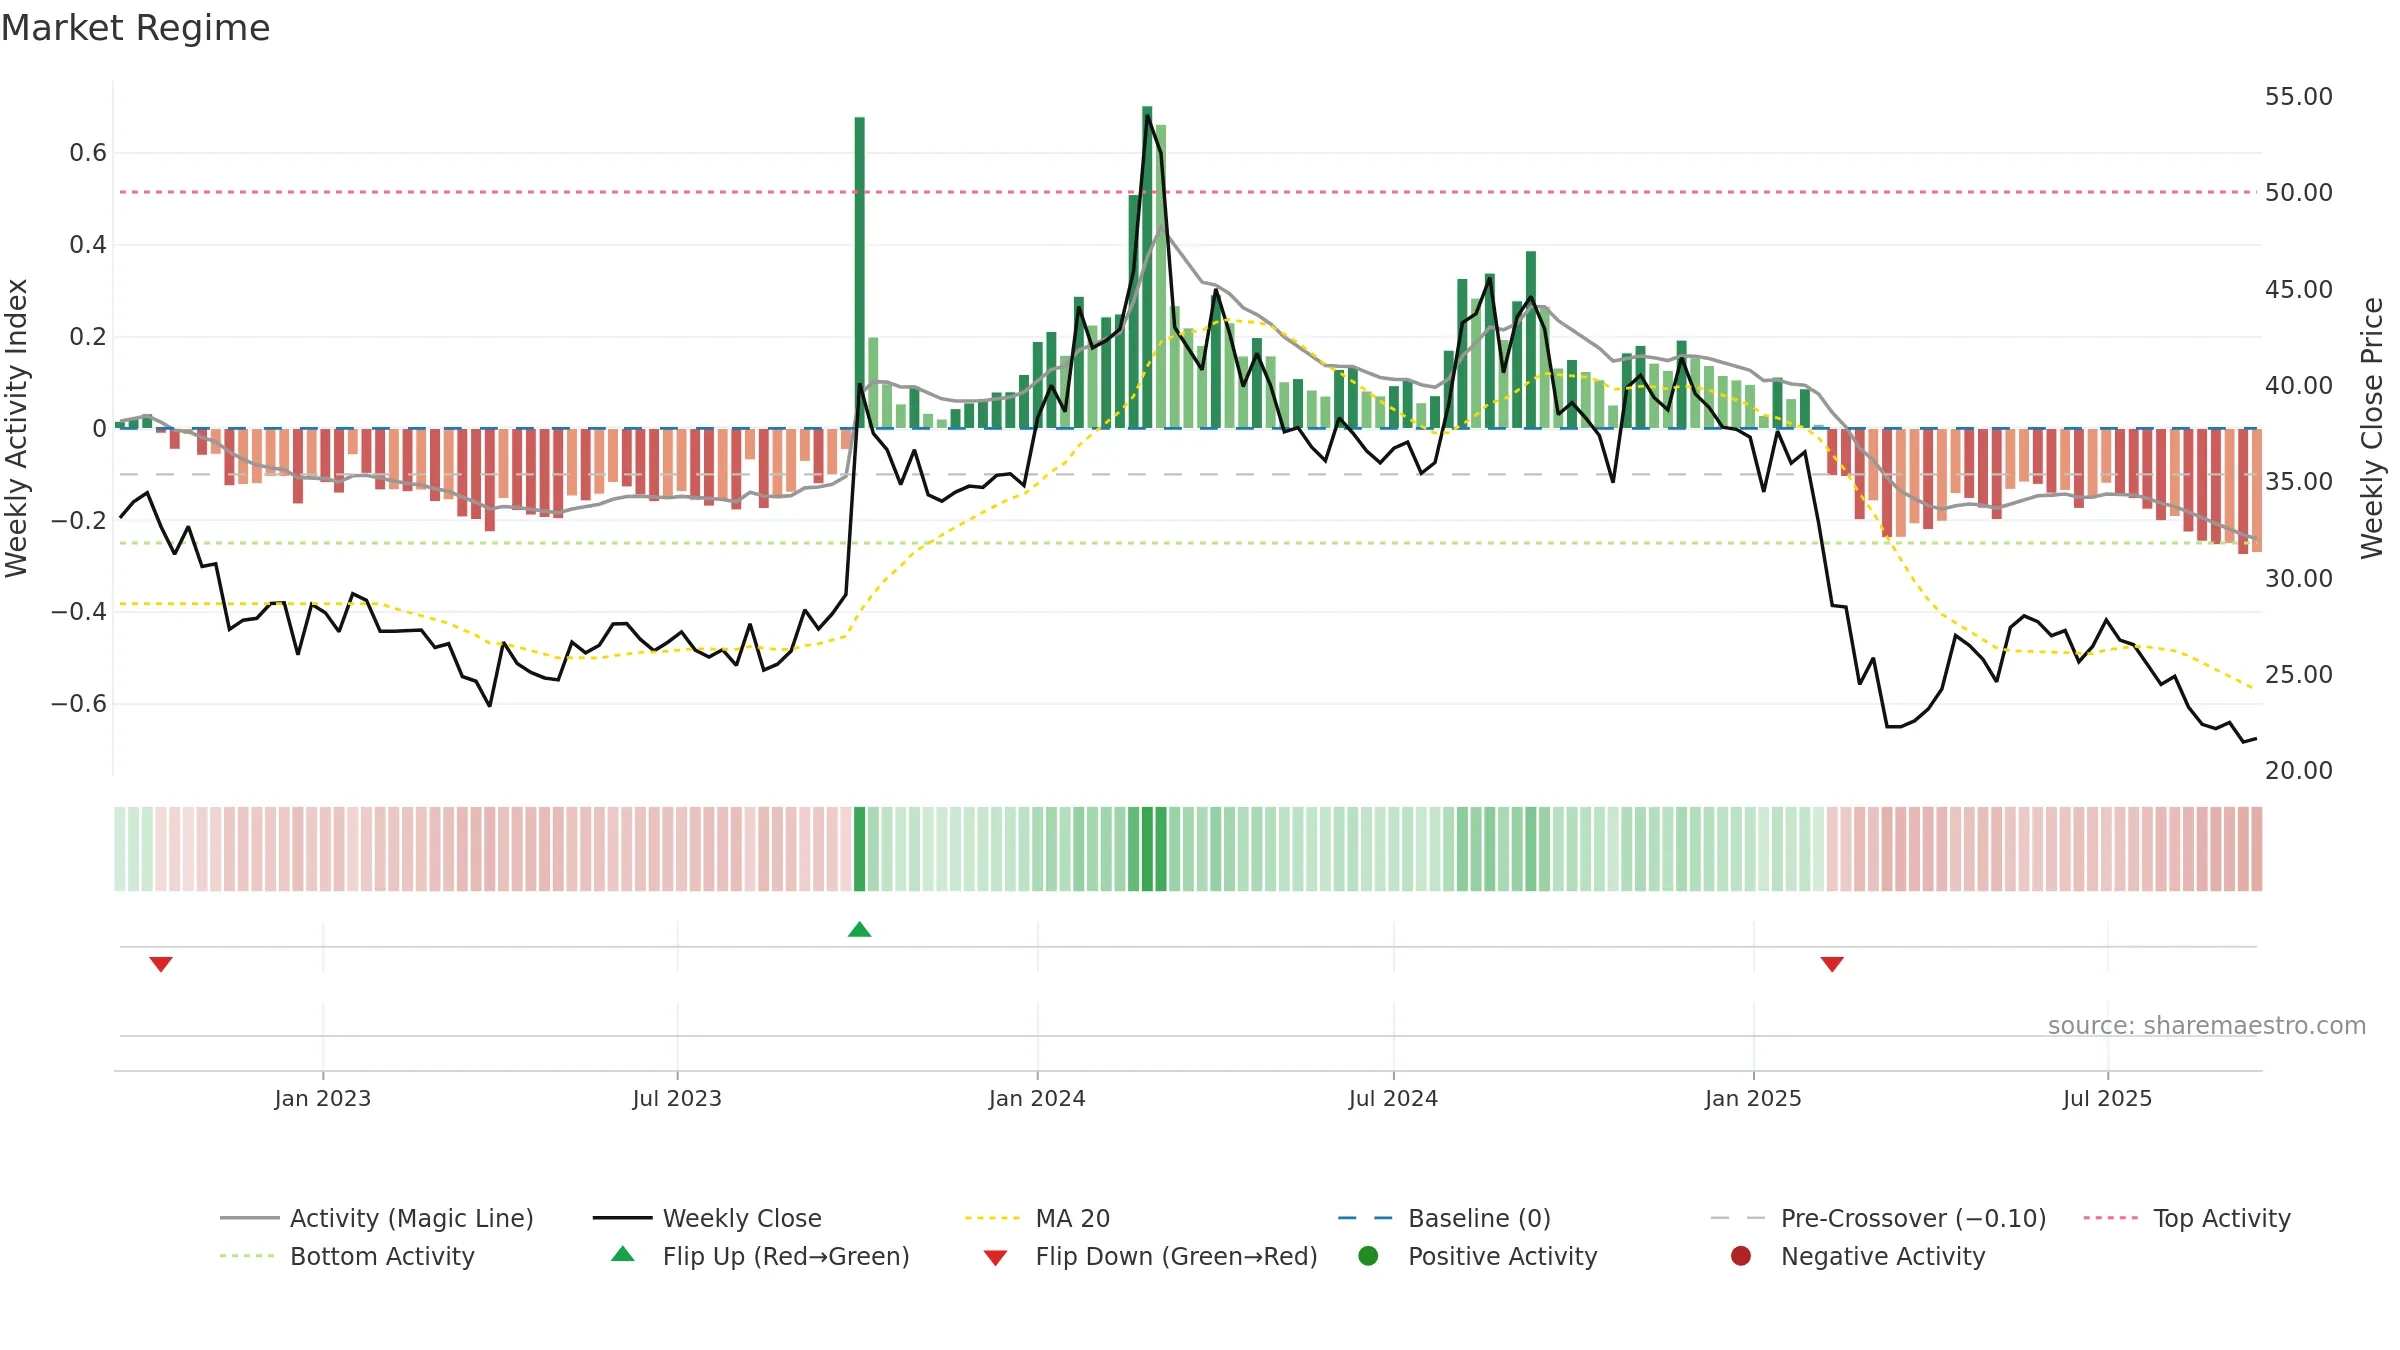Click Jul 2023 axis label
The width and height of the screenshot is (2400, 1350).
point(677,1099)
